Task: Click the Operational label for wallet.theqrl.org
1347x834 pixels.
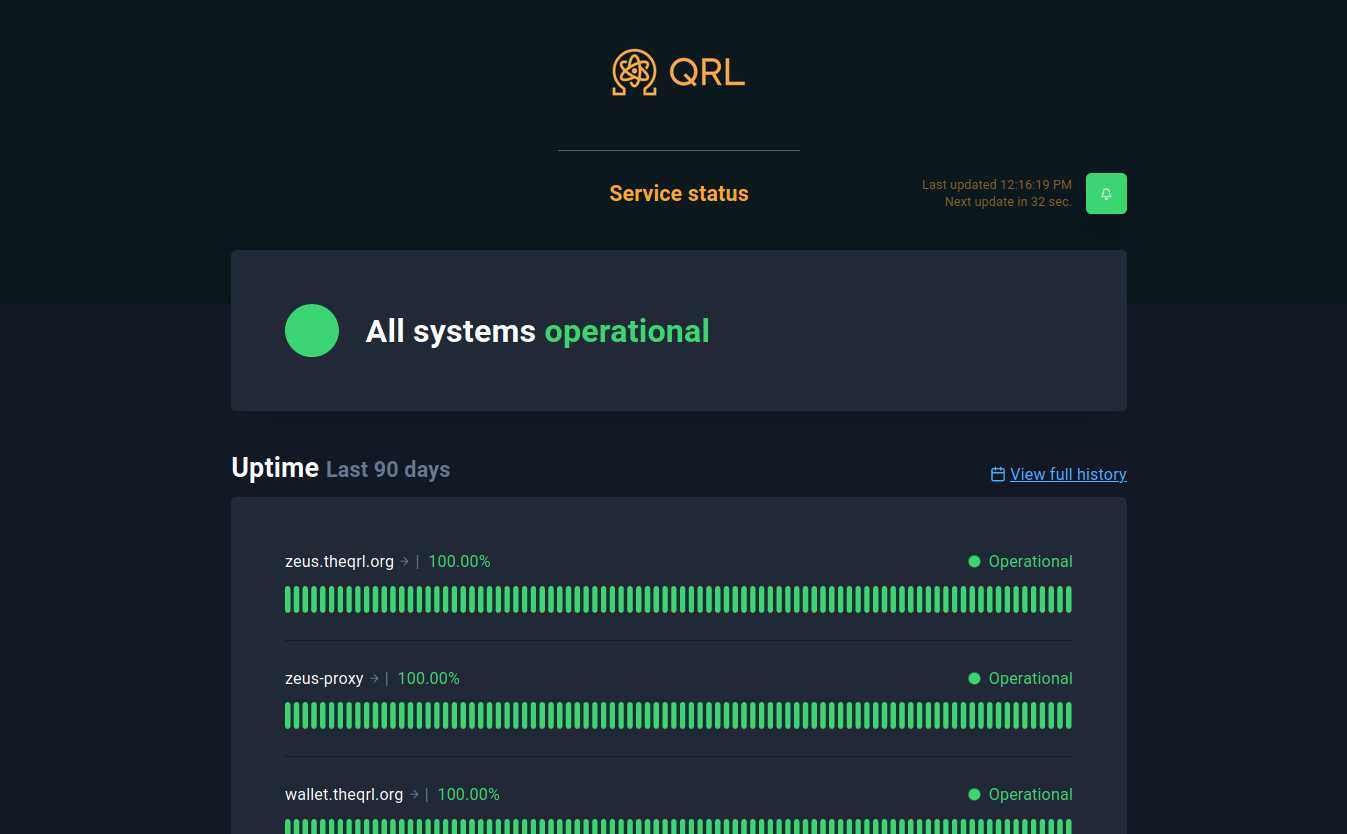Action: (x=1030, y=794)
